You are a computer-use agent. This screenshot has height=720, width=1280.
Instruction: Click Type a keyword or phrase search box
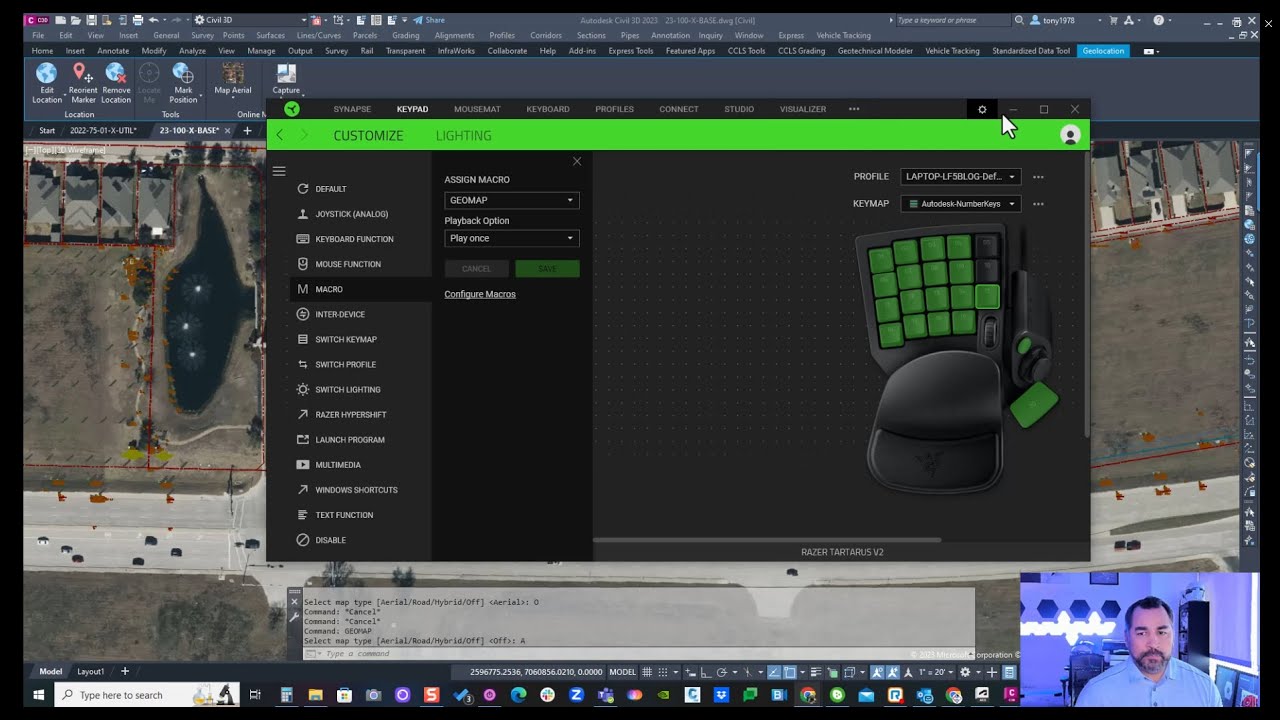(x=952, y=20)
